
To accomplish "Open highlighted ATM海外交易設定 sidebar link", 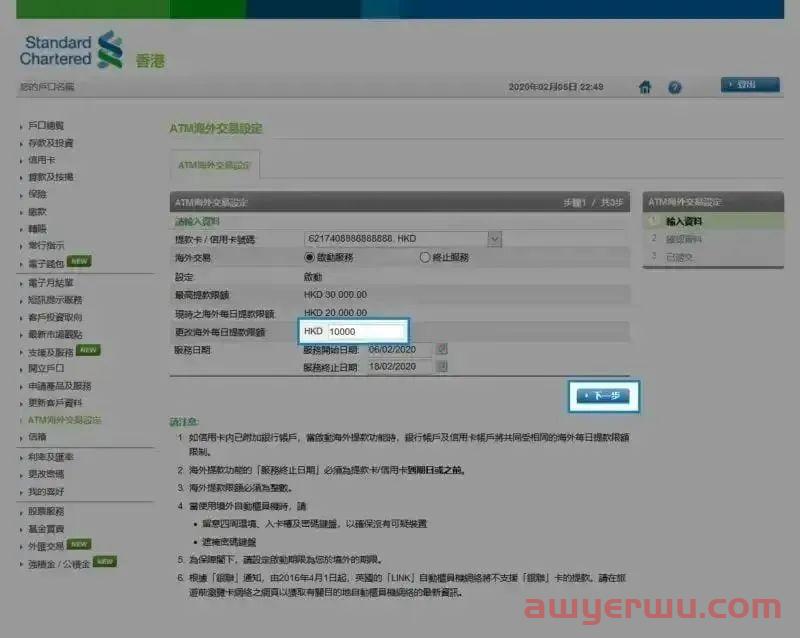I will (64, 420).
